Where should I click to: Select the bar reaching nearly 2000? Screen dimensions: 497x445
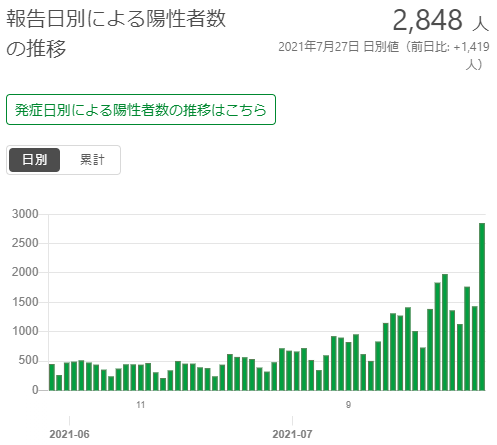[x=445, y=332]
